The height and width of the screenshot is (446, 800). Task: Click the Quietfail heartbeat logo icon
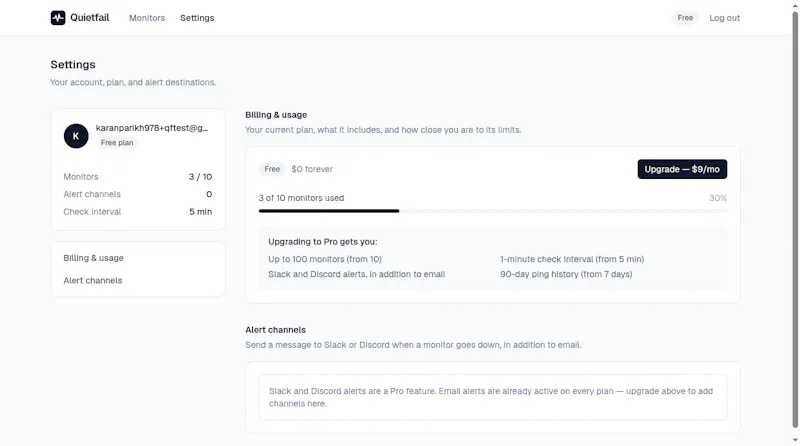58,18
